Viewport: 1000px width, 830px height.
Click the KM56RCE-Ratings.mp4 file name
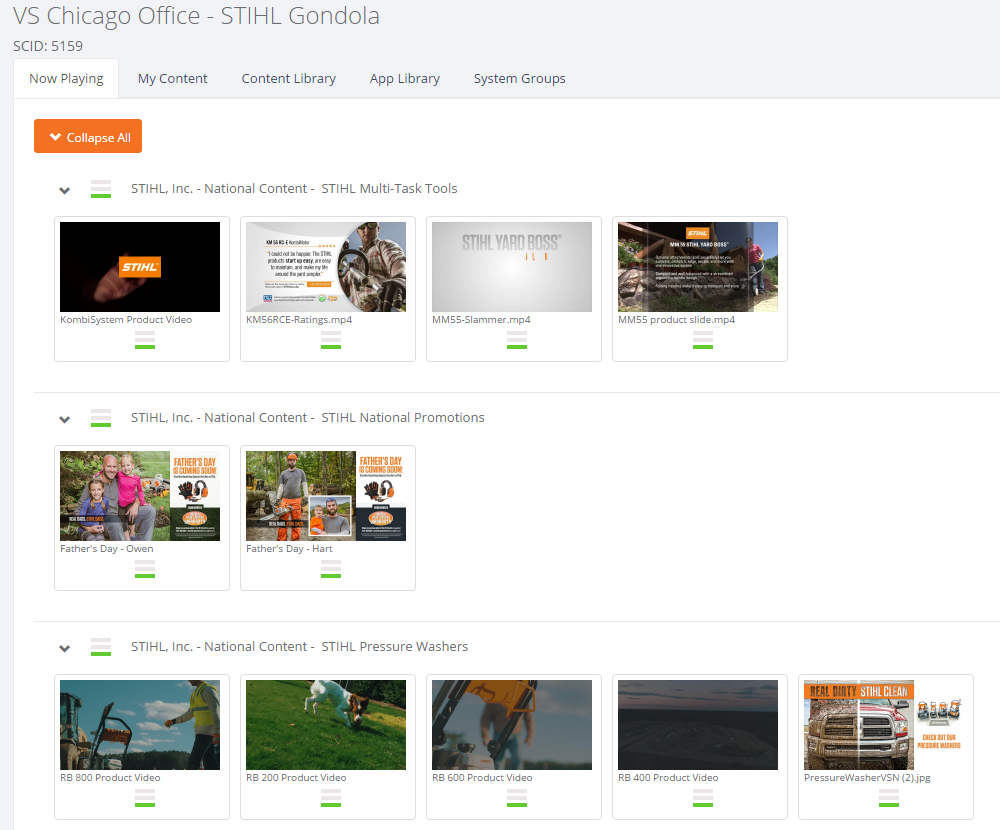pos(299,320)
